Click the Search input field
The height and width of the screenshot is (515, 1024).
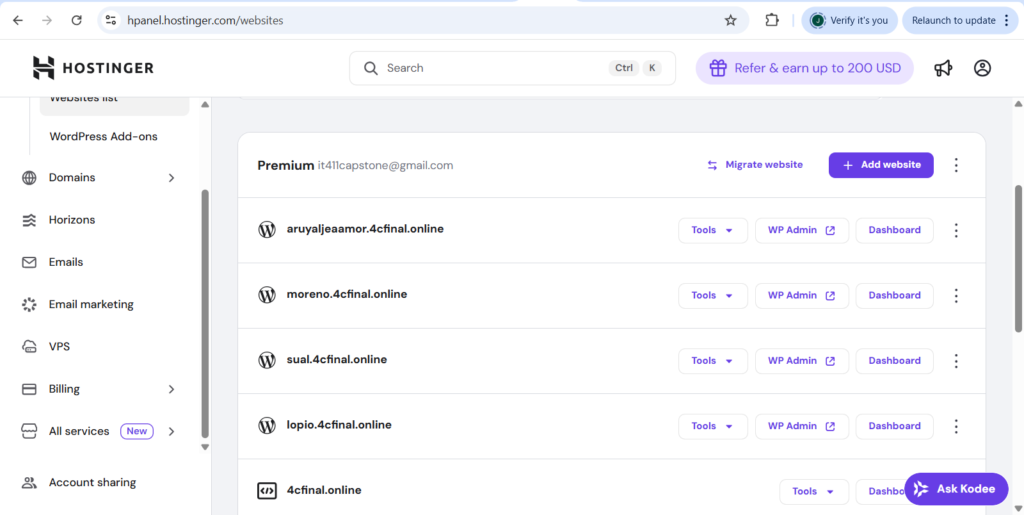[490, 68]
